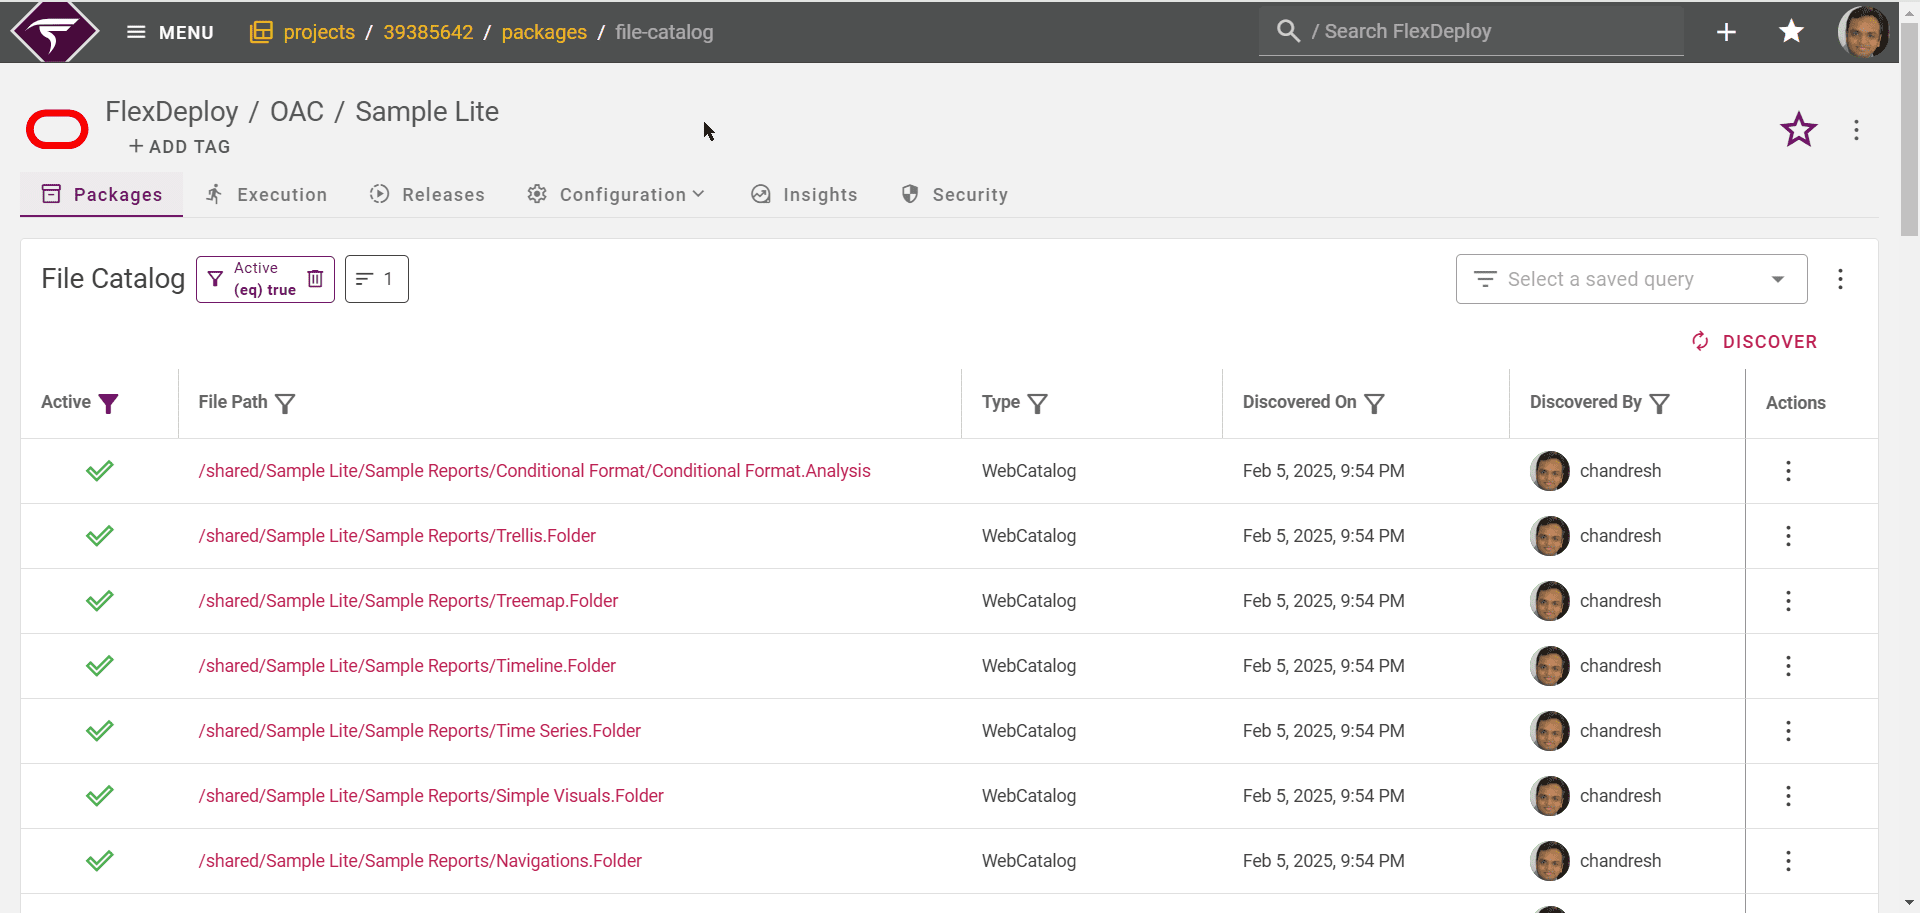Click the FlexDeploy logo icon
Screen dimensions: 1920x913
(x=55, y=32)
